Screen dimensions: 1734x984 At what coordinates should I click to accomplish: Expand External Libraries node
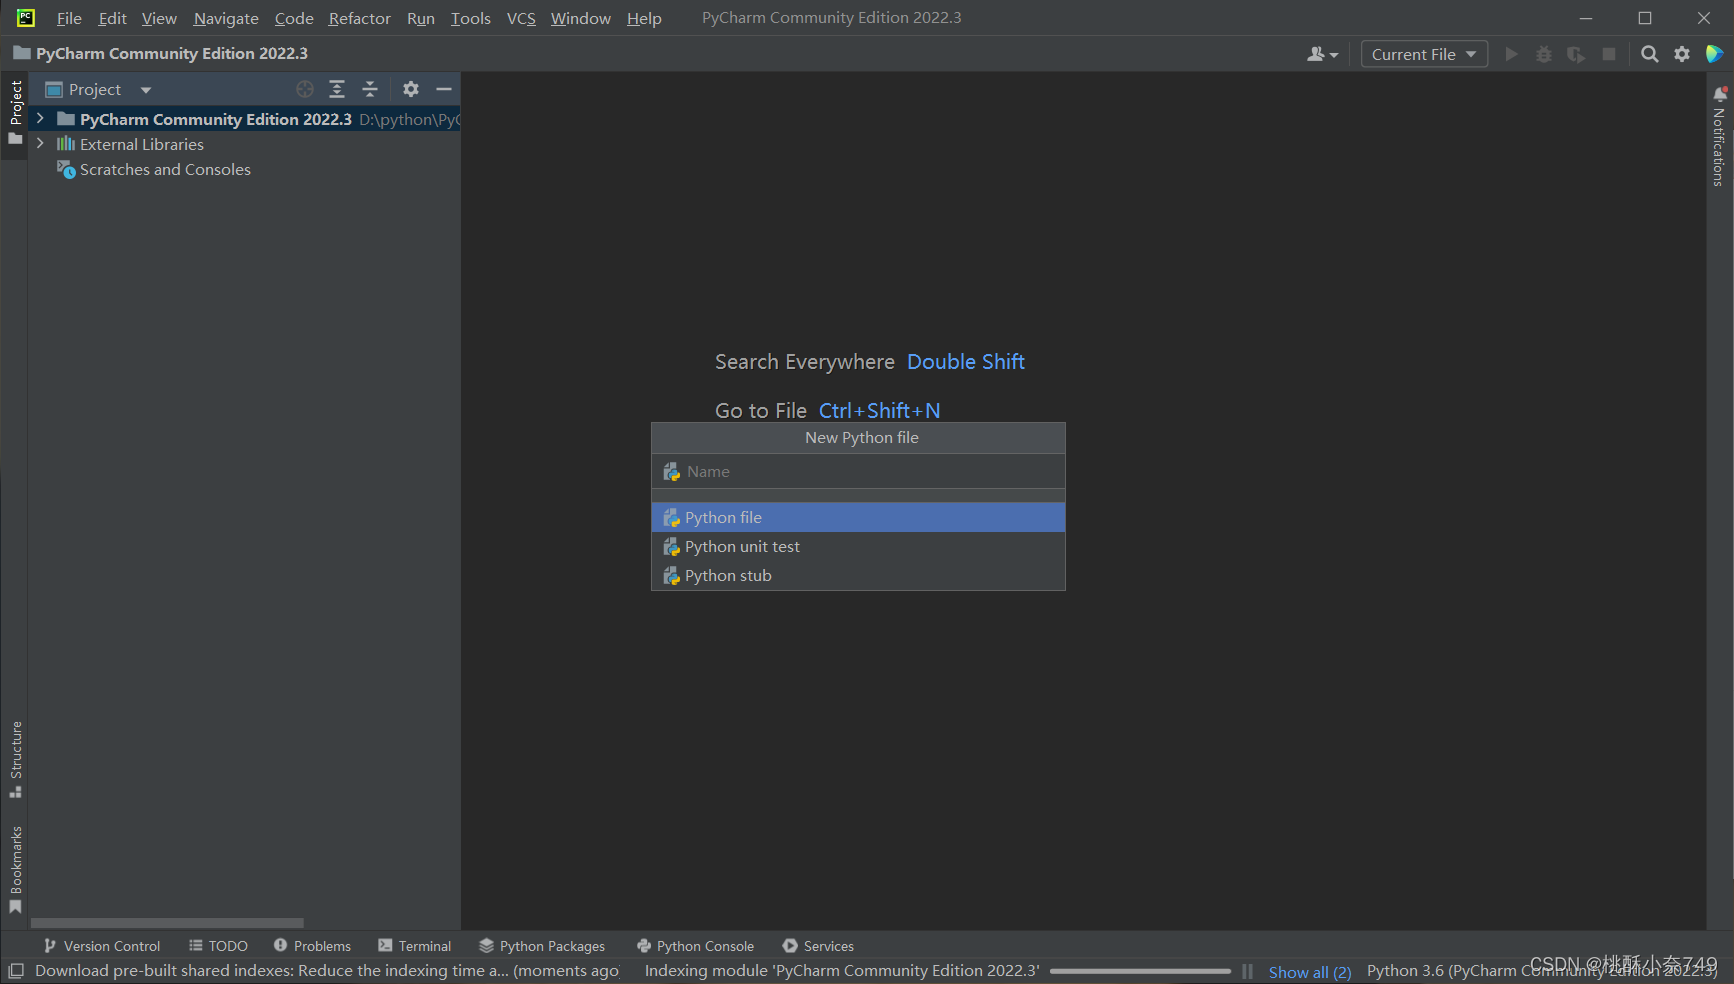(x=40, y=143)
